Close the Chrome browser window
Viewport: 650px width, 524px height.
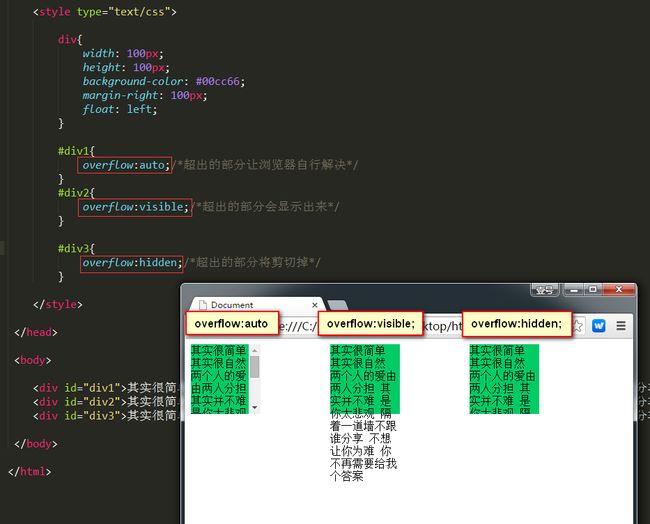coord(619,289)
